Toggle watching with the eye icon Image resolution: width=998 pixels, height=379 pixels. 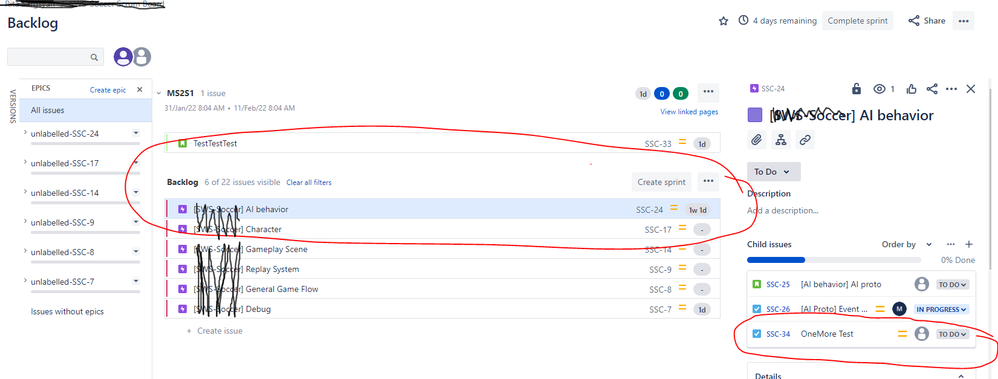[880, 89]
